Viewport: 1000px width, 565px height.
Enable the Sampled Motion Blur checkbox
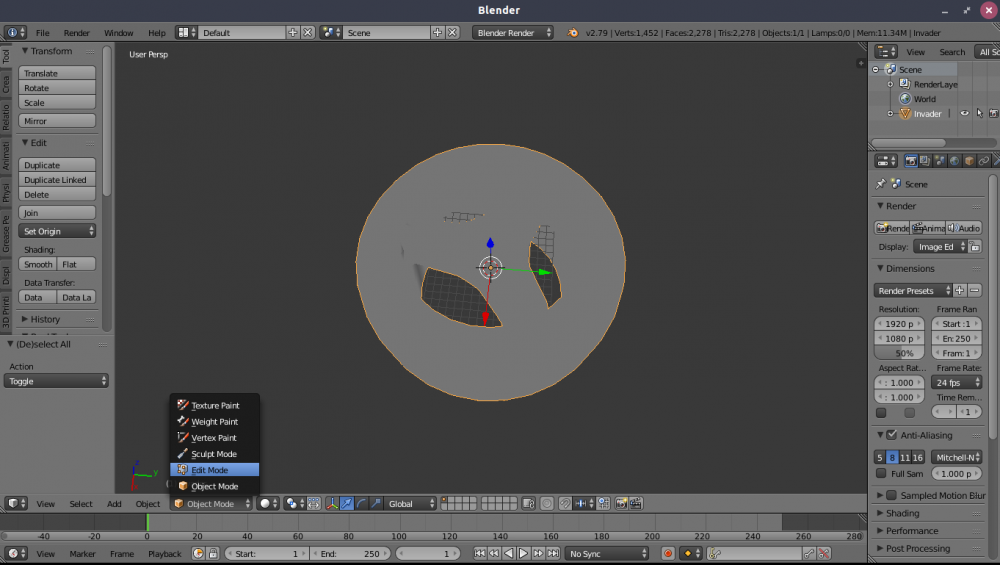click(891, 495)
